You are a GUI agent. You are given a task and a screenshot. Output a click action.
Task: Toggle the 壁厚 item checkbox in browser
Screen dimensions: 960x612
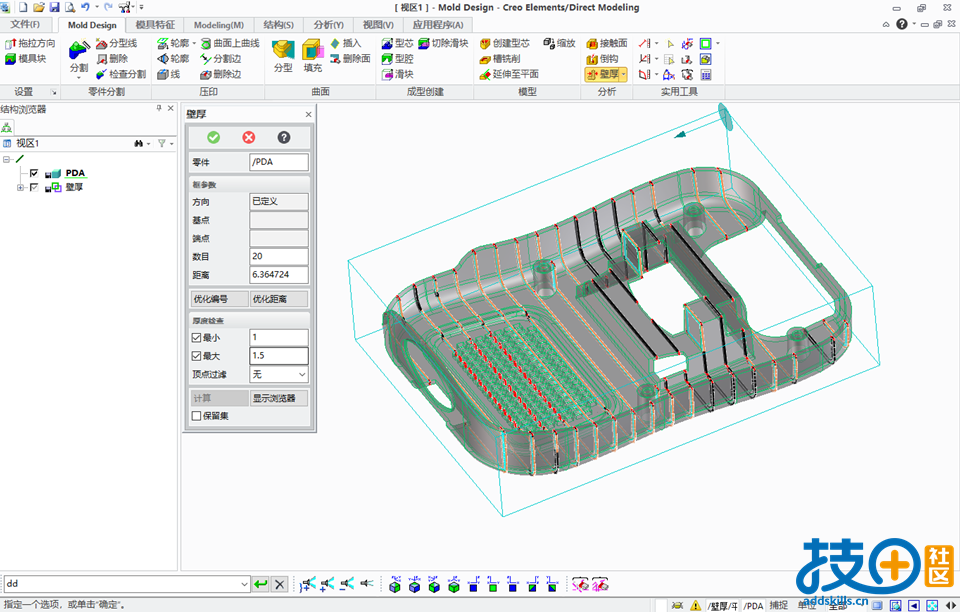pyautogui.click(x=34, y=187)
